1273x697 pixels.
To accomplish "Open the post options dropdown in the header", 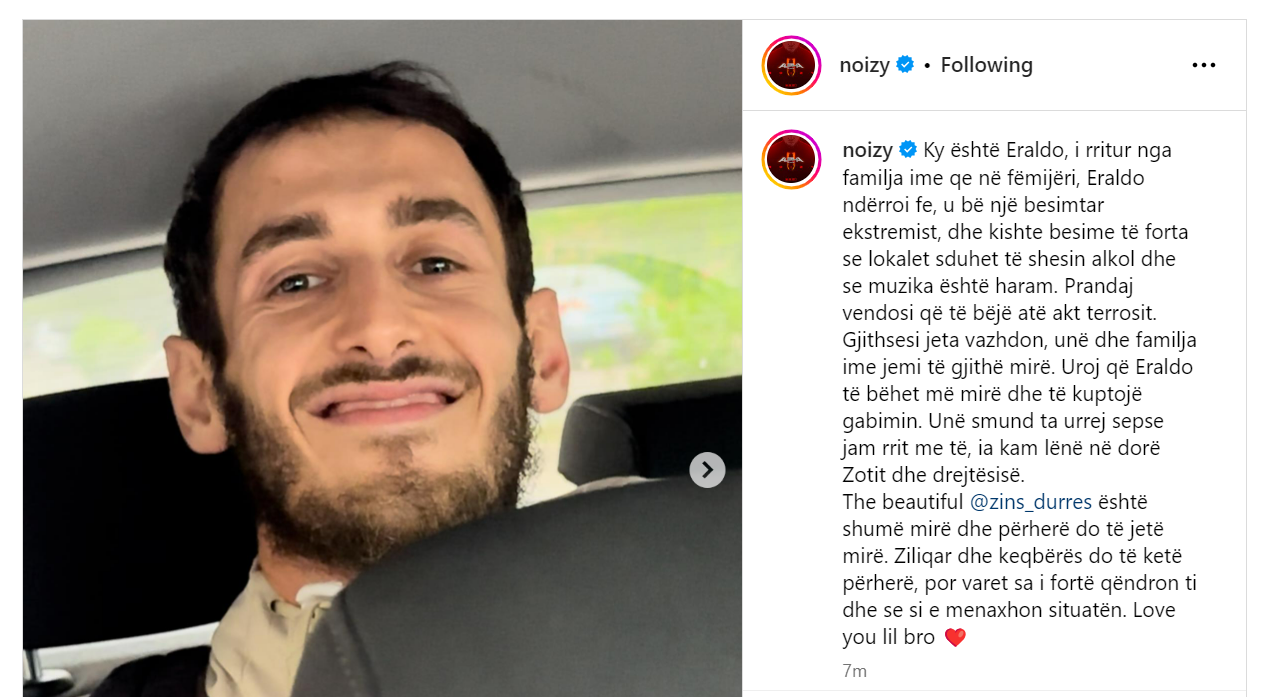I will 1204,65.
